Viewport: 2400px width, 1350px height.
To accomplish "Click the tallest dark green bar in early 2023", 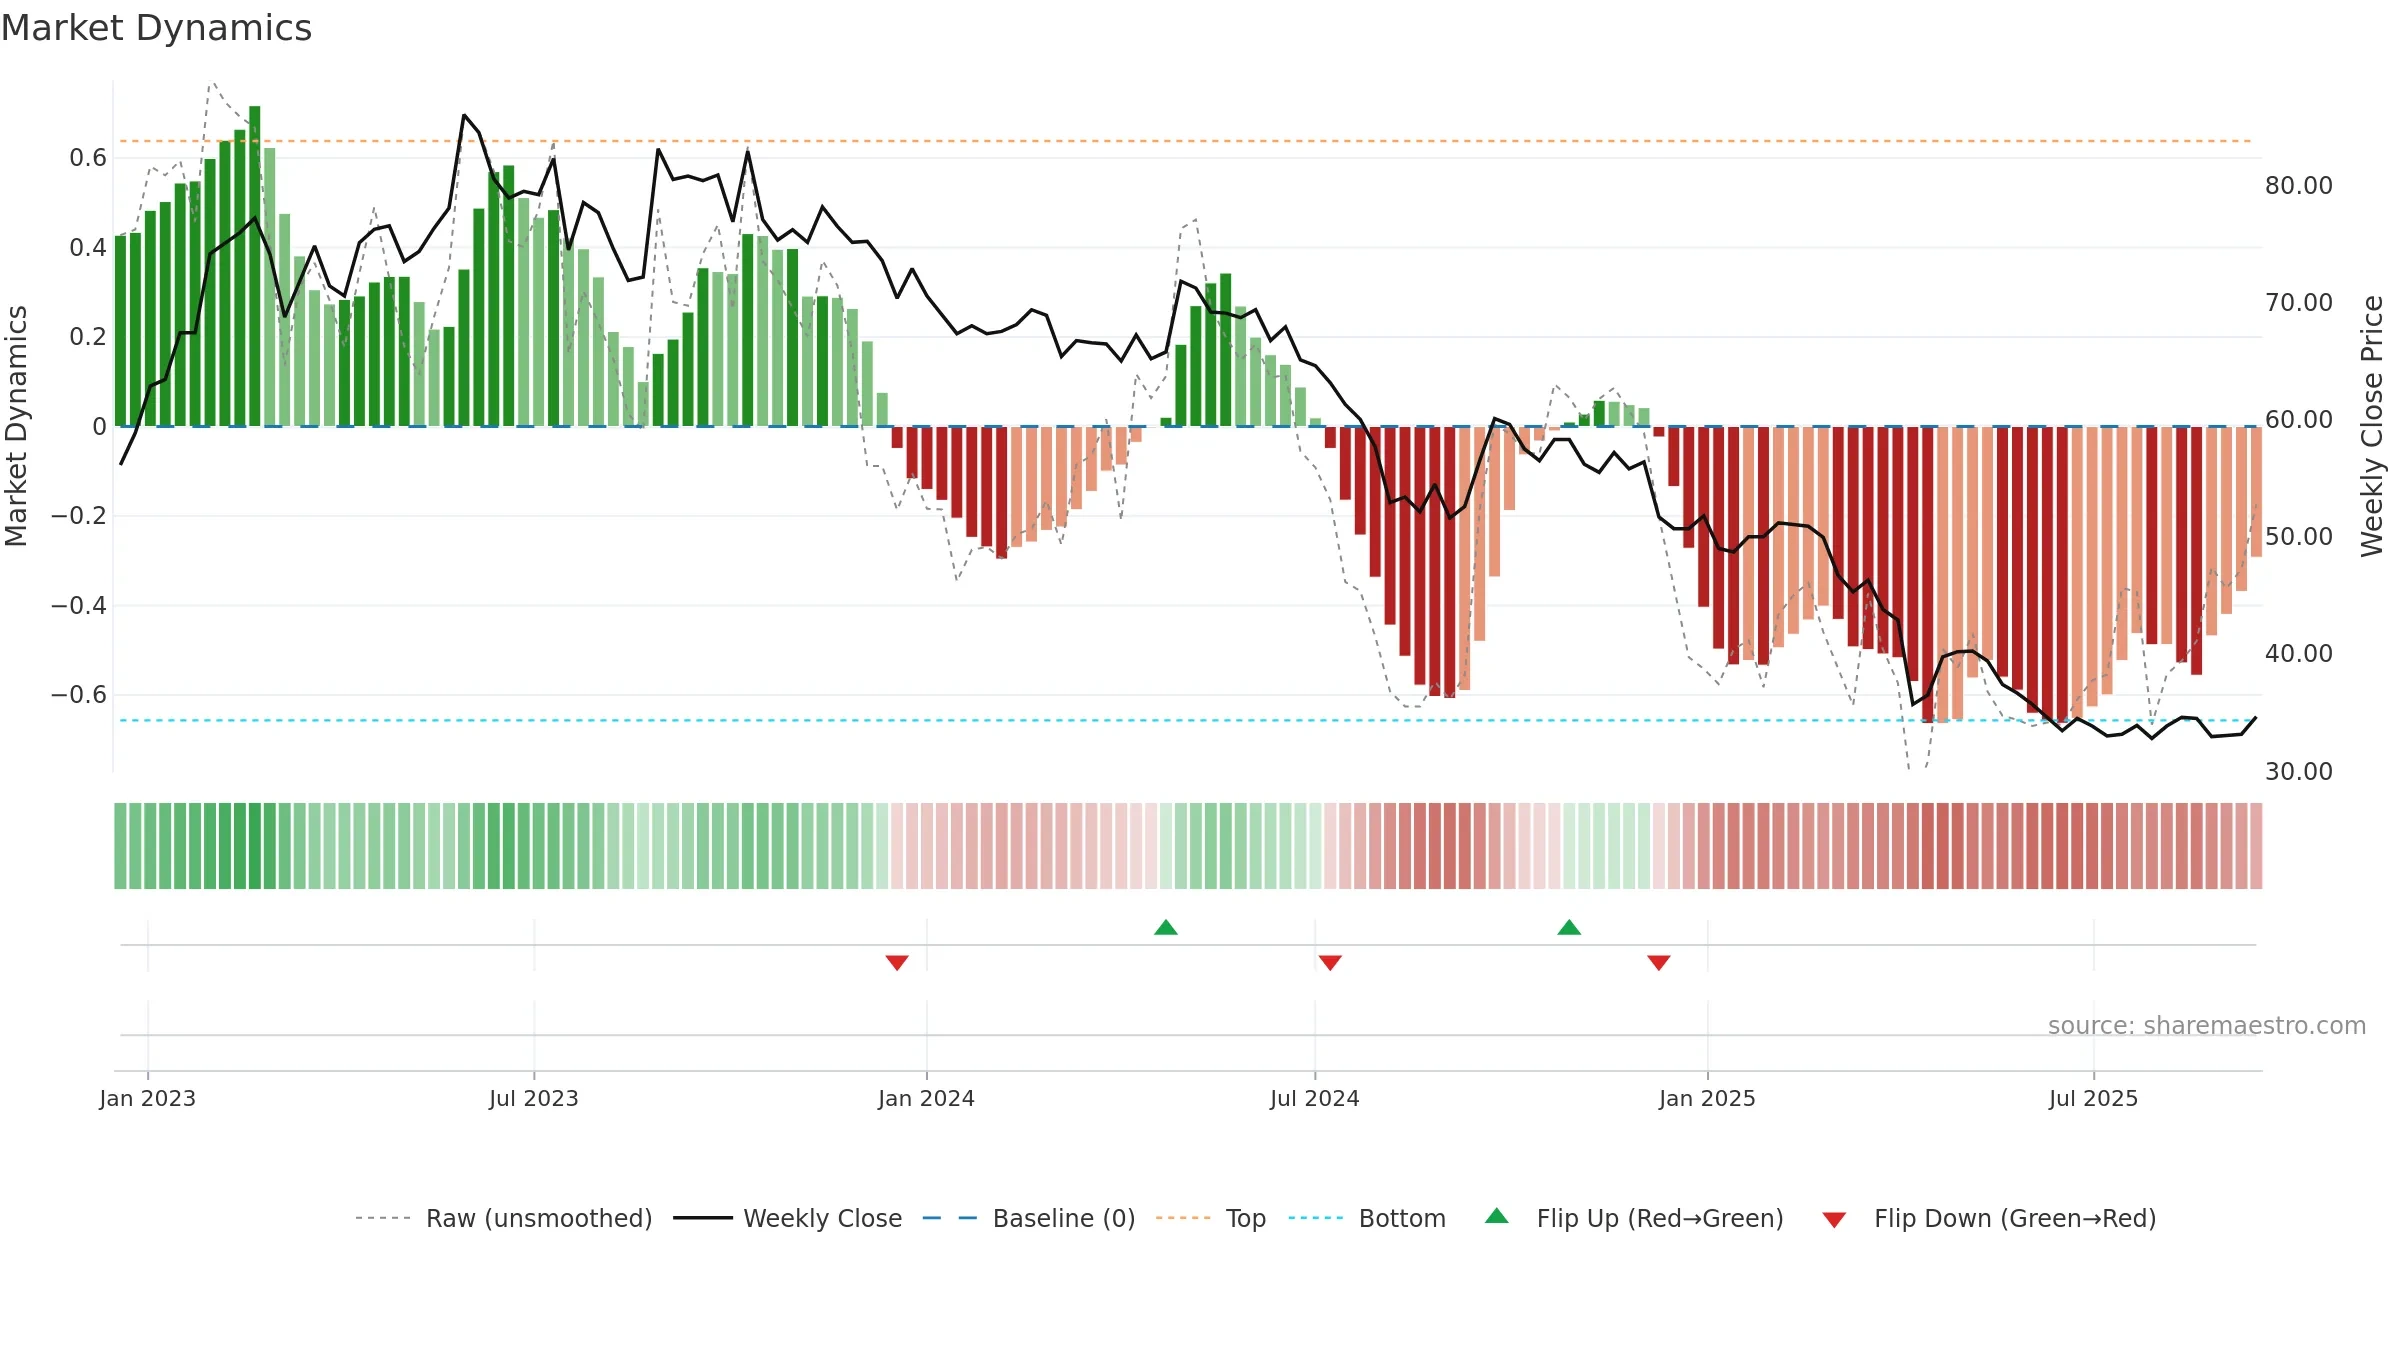I will pos(255,266).
